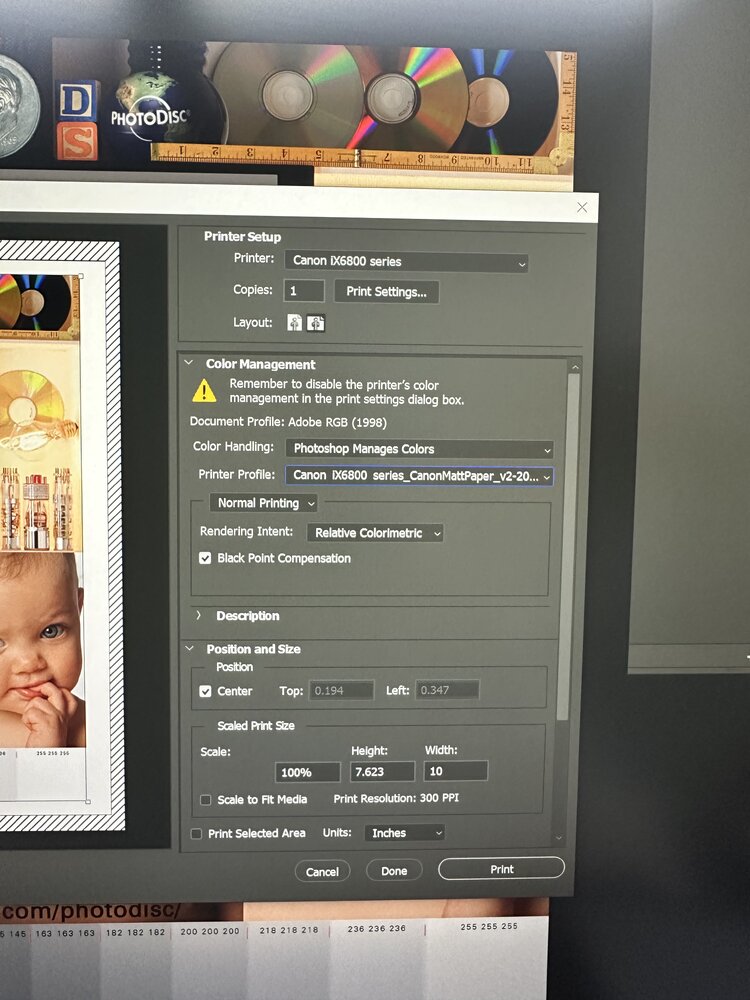Toggle Black Point Compensation checkbox
Viewport: 750px width, 1000px height.
pyautogui.click(x=206, y=558)
